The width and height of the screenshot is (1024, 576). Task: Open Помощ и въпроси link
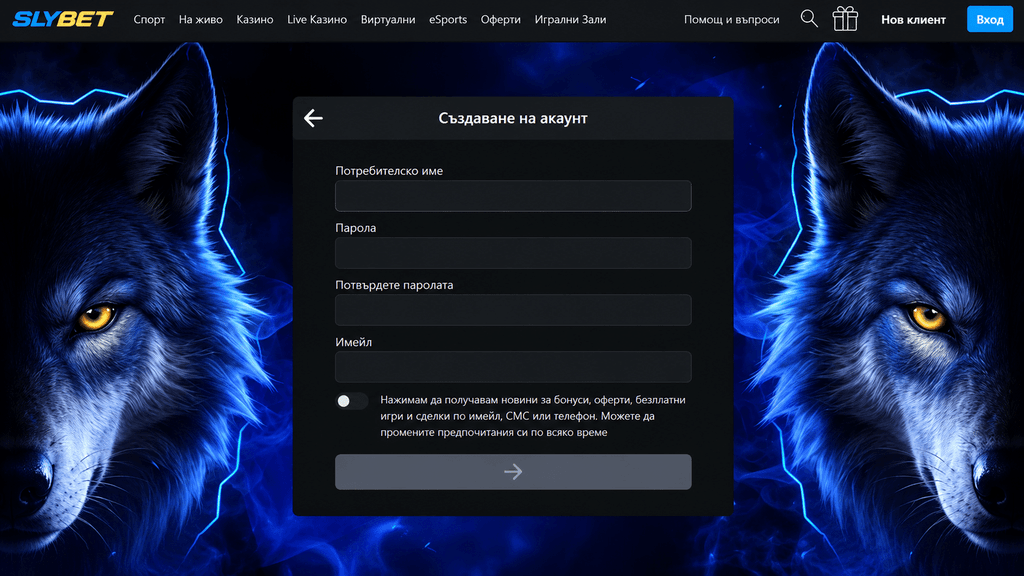coord(731,20)
